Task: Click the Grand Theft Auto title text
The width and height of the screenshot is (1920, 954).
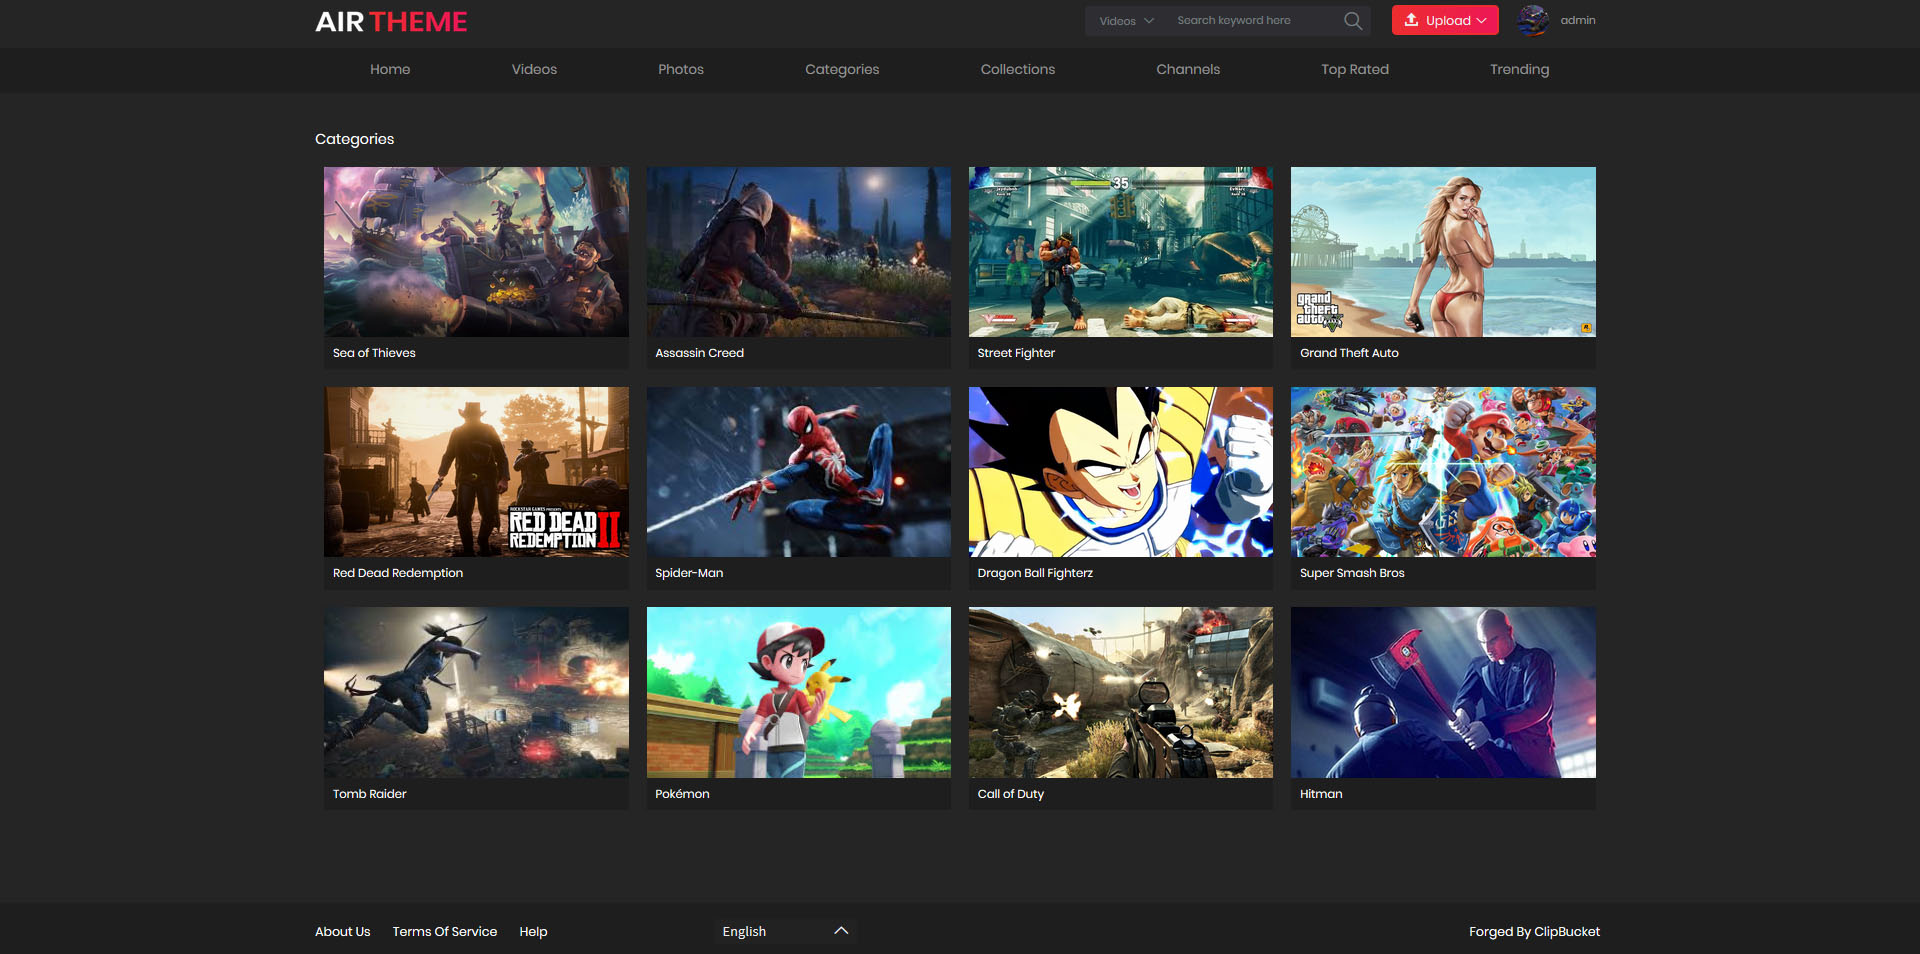Action: 1349,353
